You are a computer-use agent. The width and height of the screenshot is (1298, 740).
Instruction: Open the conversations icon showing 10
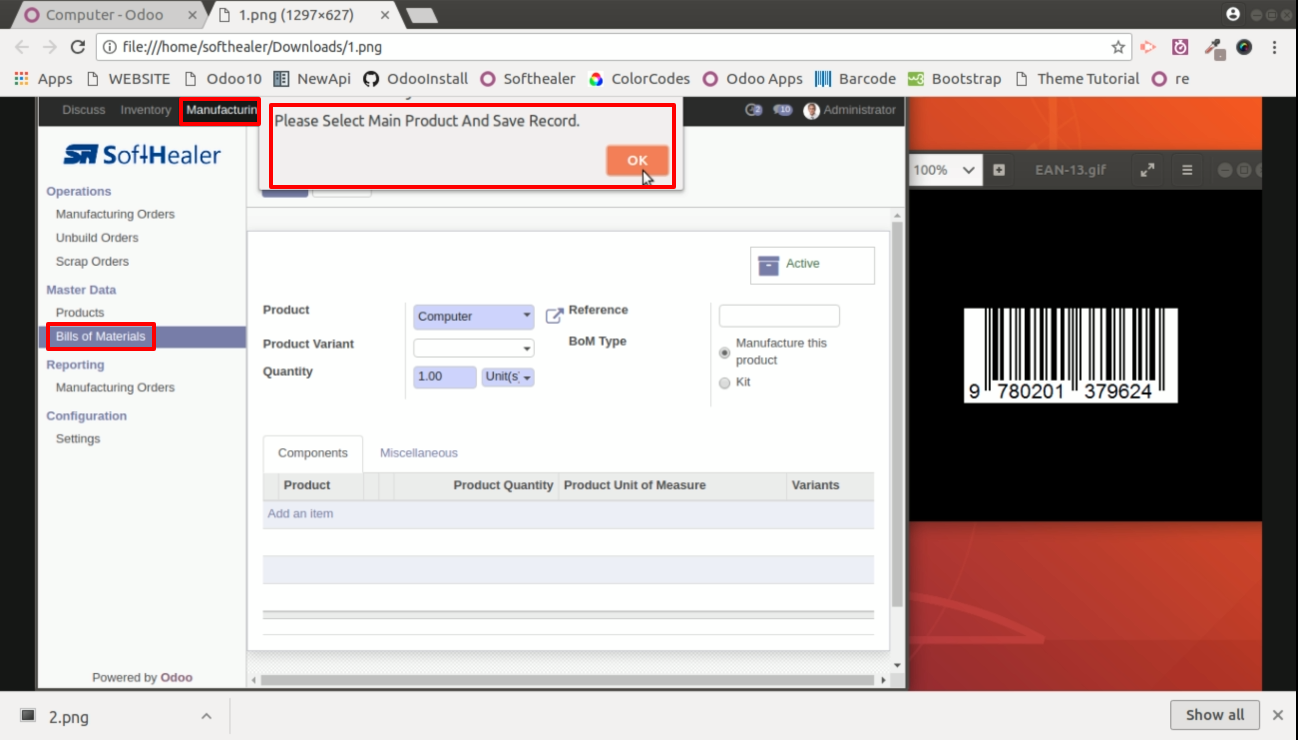click(x=783, y=110)
